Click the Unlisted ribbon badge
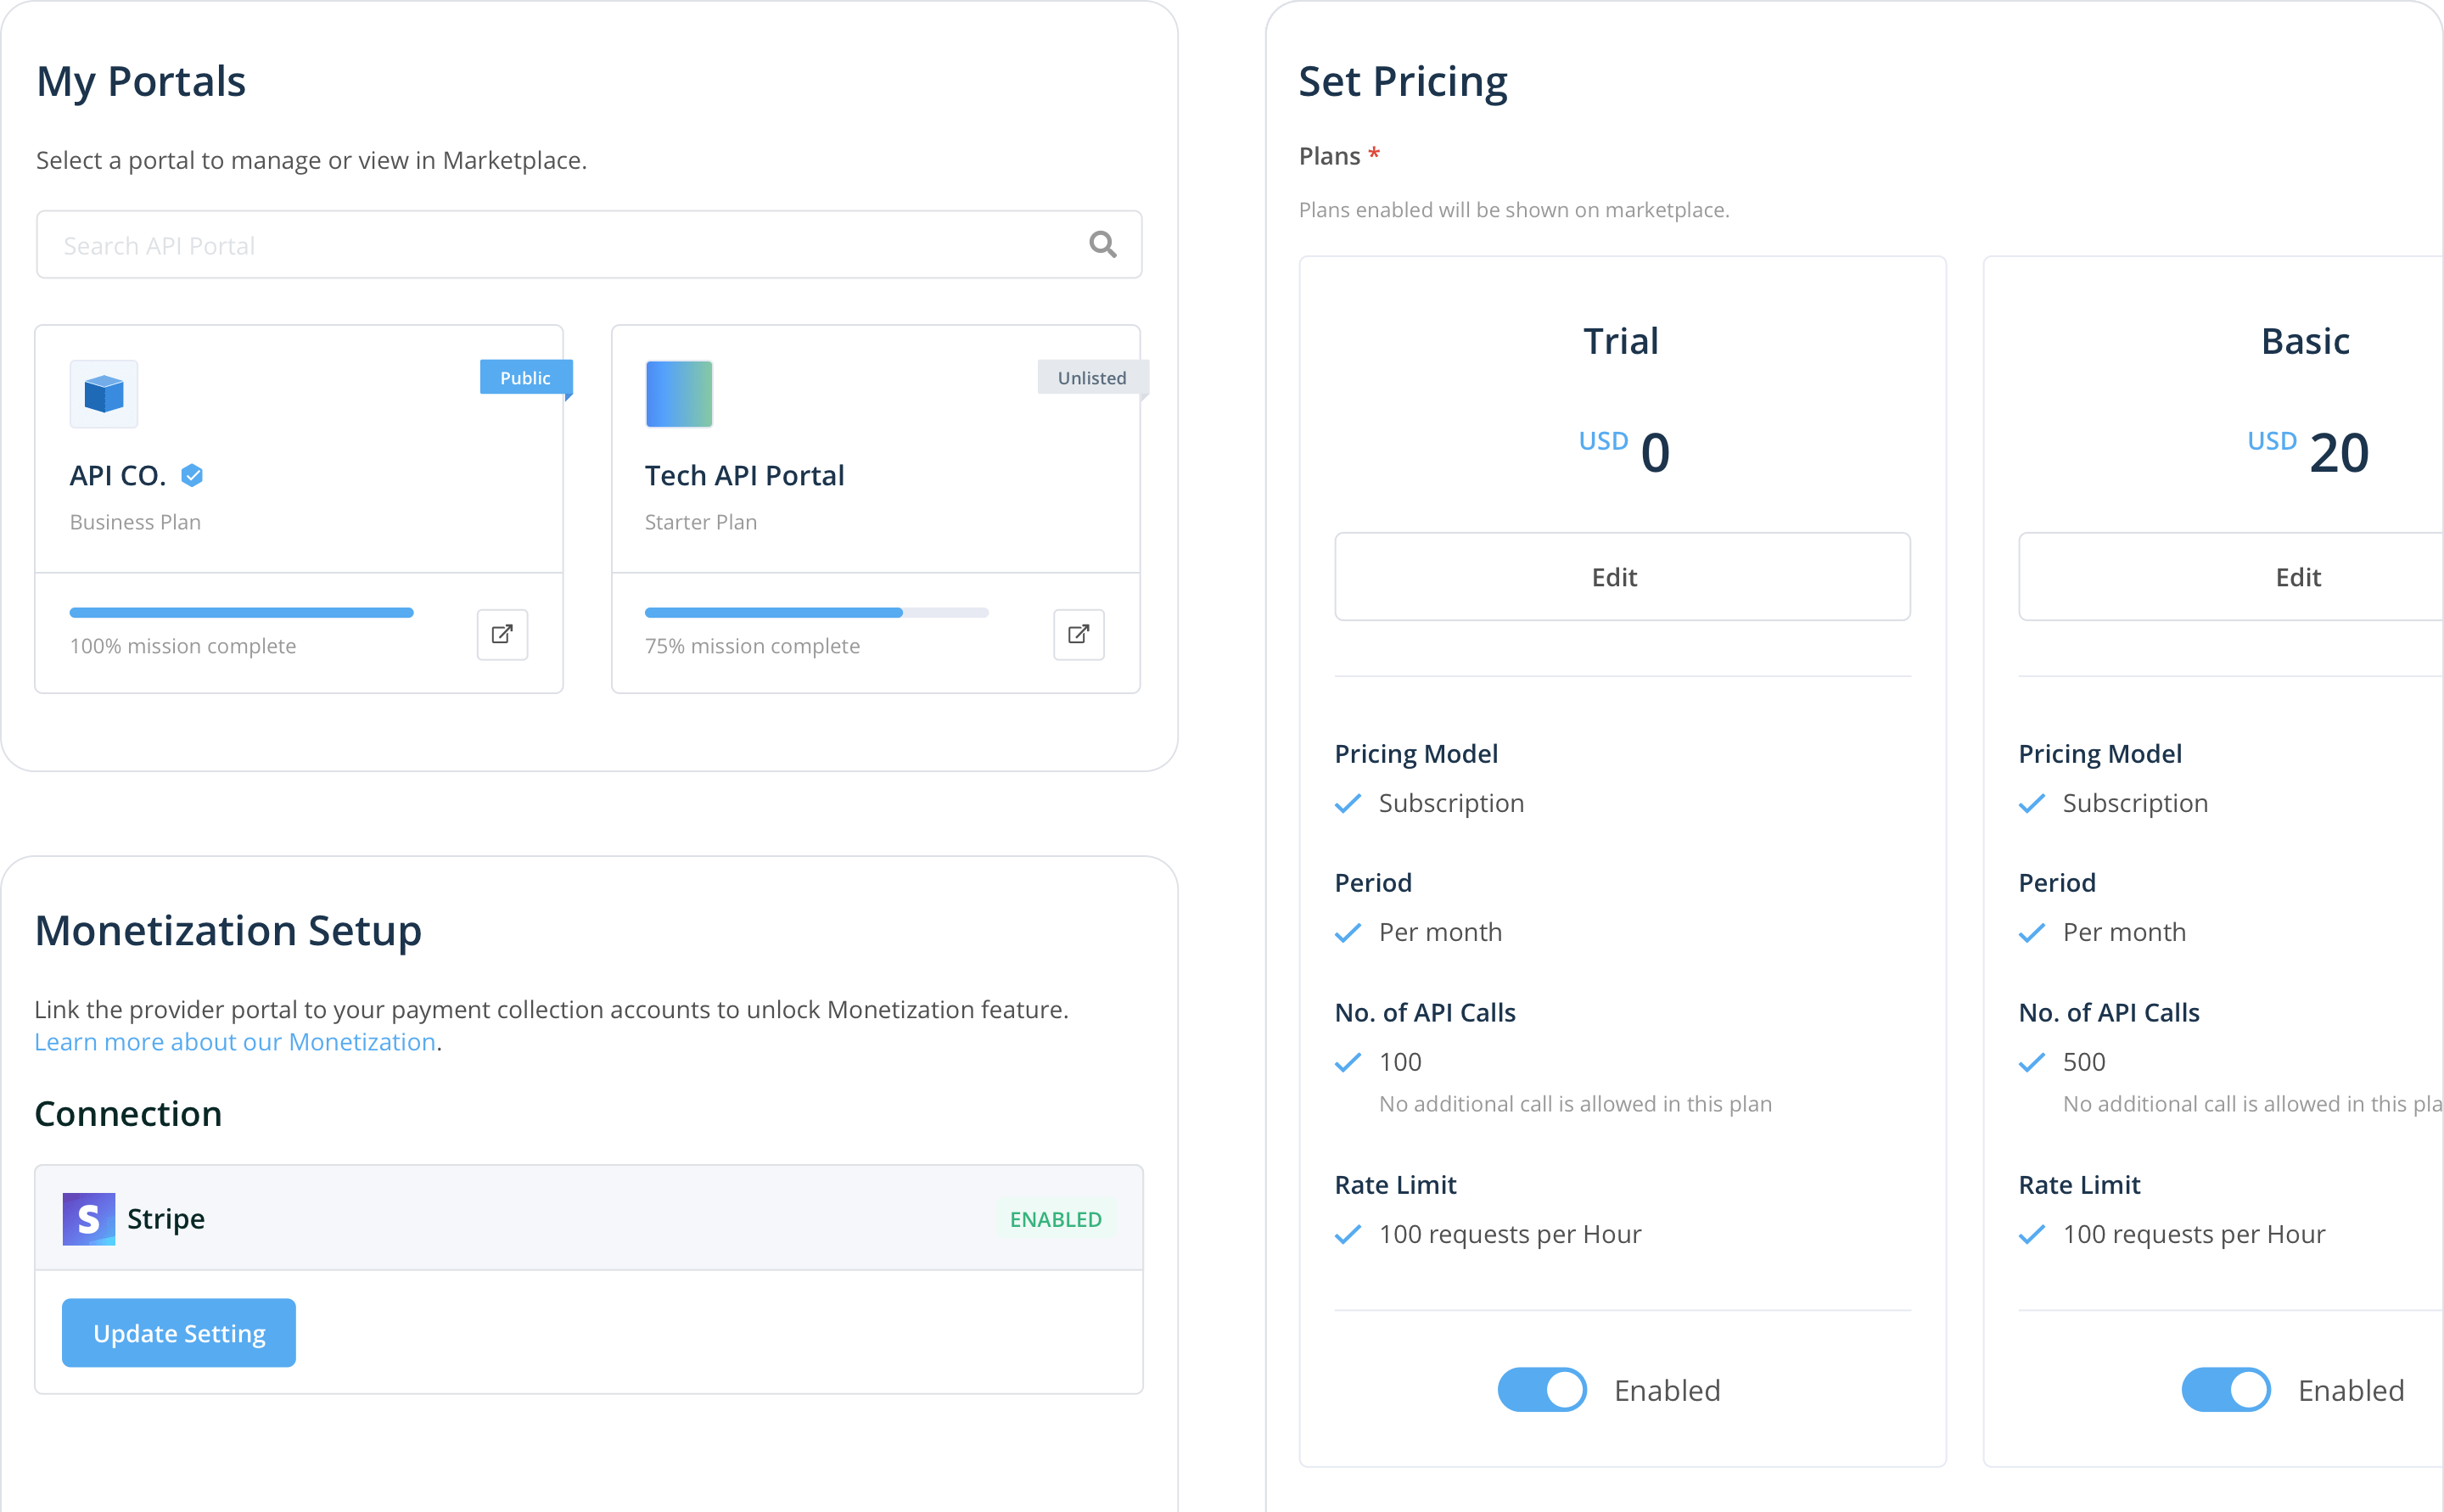Image resolution: width=2444 pixels, height=1512 pixels. point(1091,378)
